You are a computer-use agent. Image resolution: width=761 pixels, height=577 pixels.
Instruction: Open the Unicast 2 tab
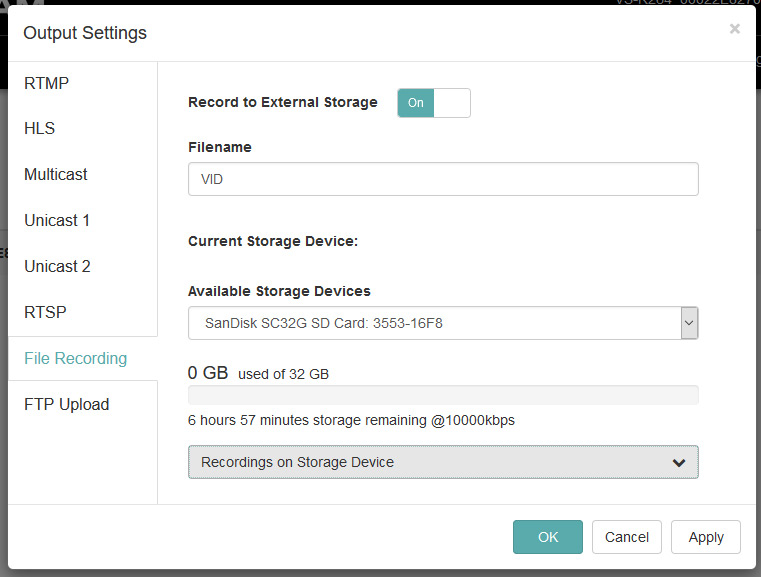pos(57,267)
